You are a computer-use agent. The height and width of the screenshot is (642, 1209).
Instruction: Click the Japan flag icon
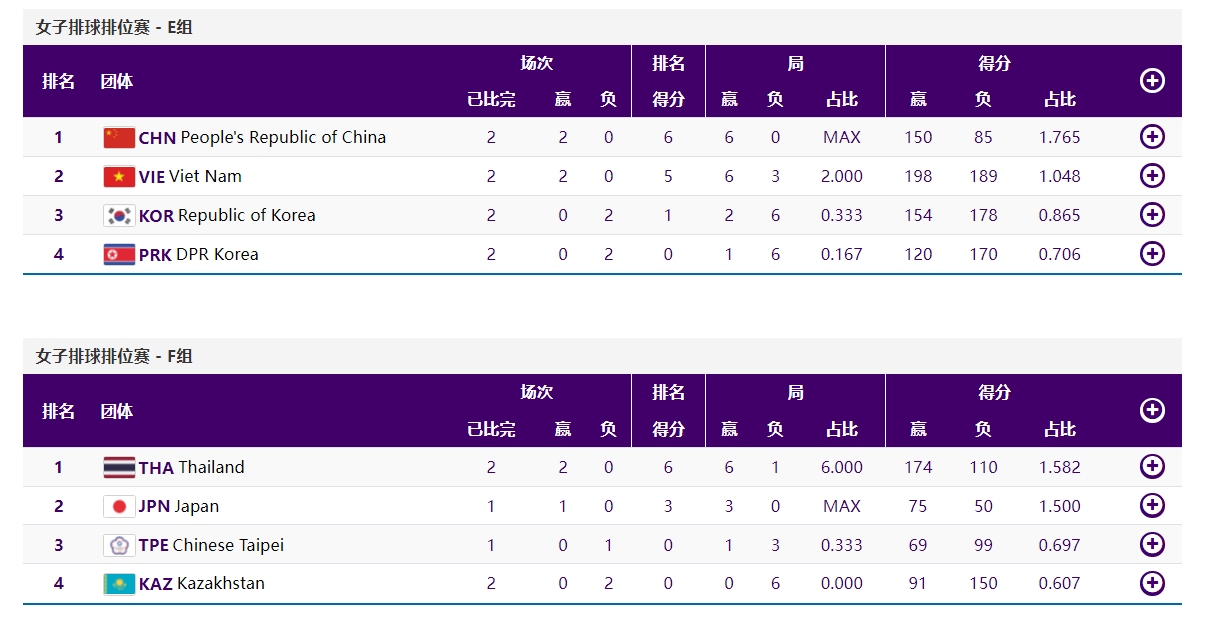coord(119,507)
